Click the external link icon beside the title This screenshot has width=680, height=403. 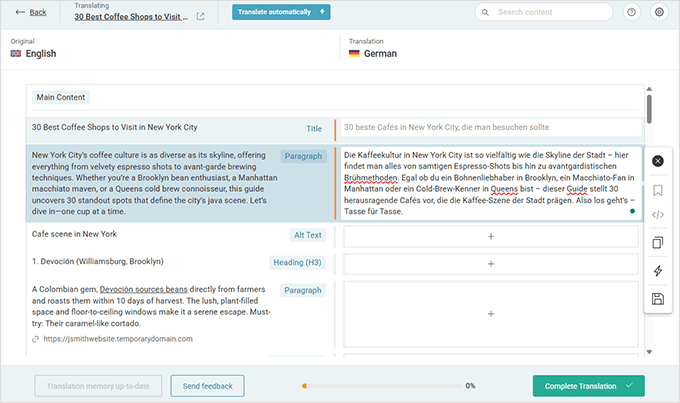click(x=200, y=17)
